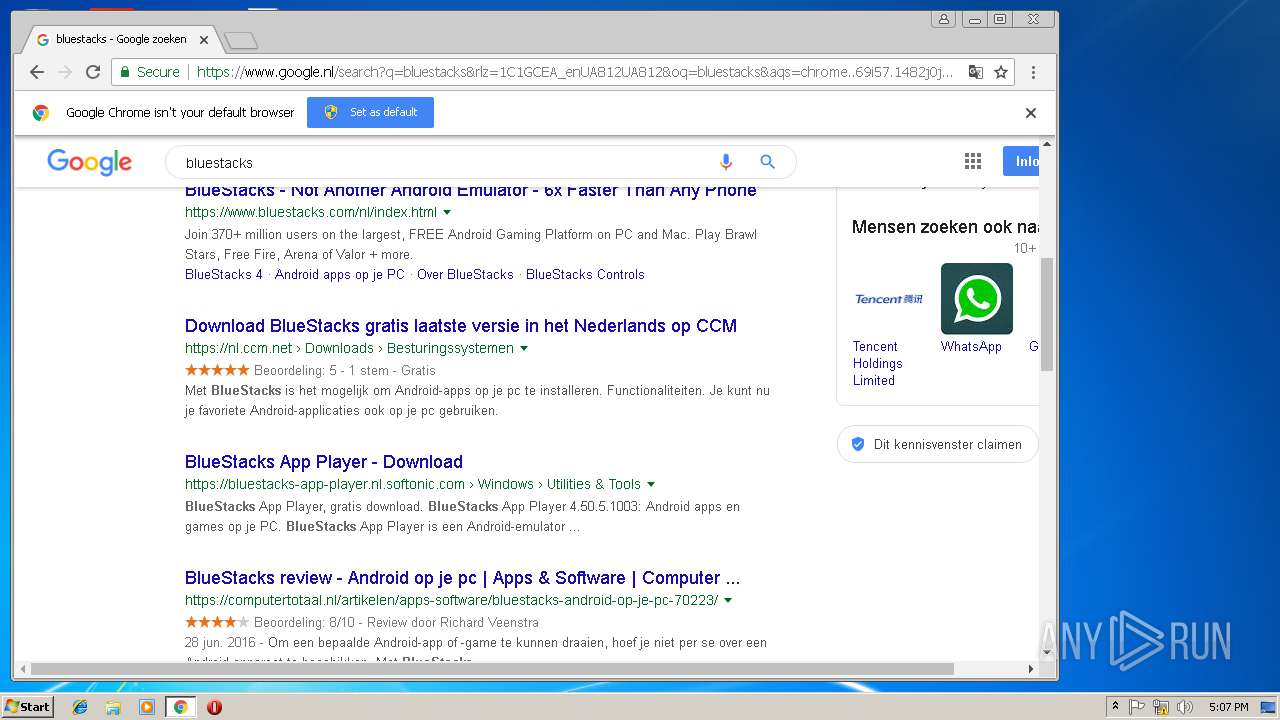Image resolution: width=1280 pixels, height=720 pixels.
Task: Click the Mensen zoeken ook naar heading
Action: pyautogui.click(x=945, y=227)
